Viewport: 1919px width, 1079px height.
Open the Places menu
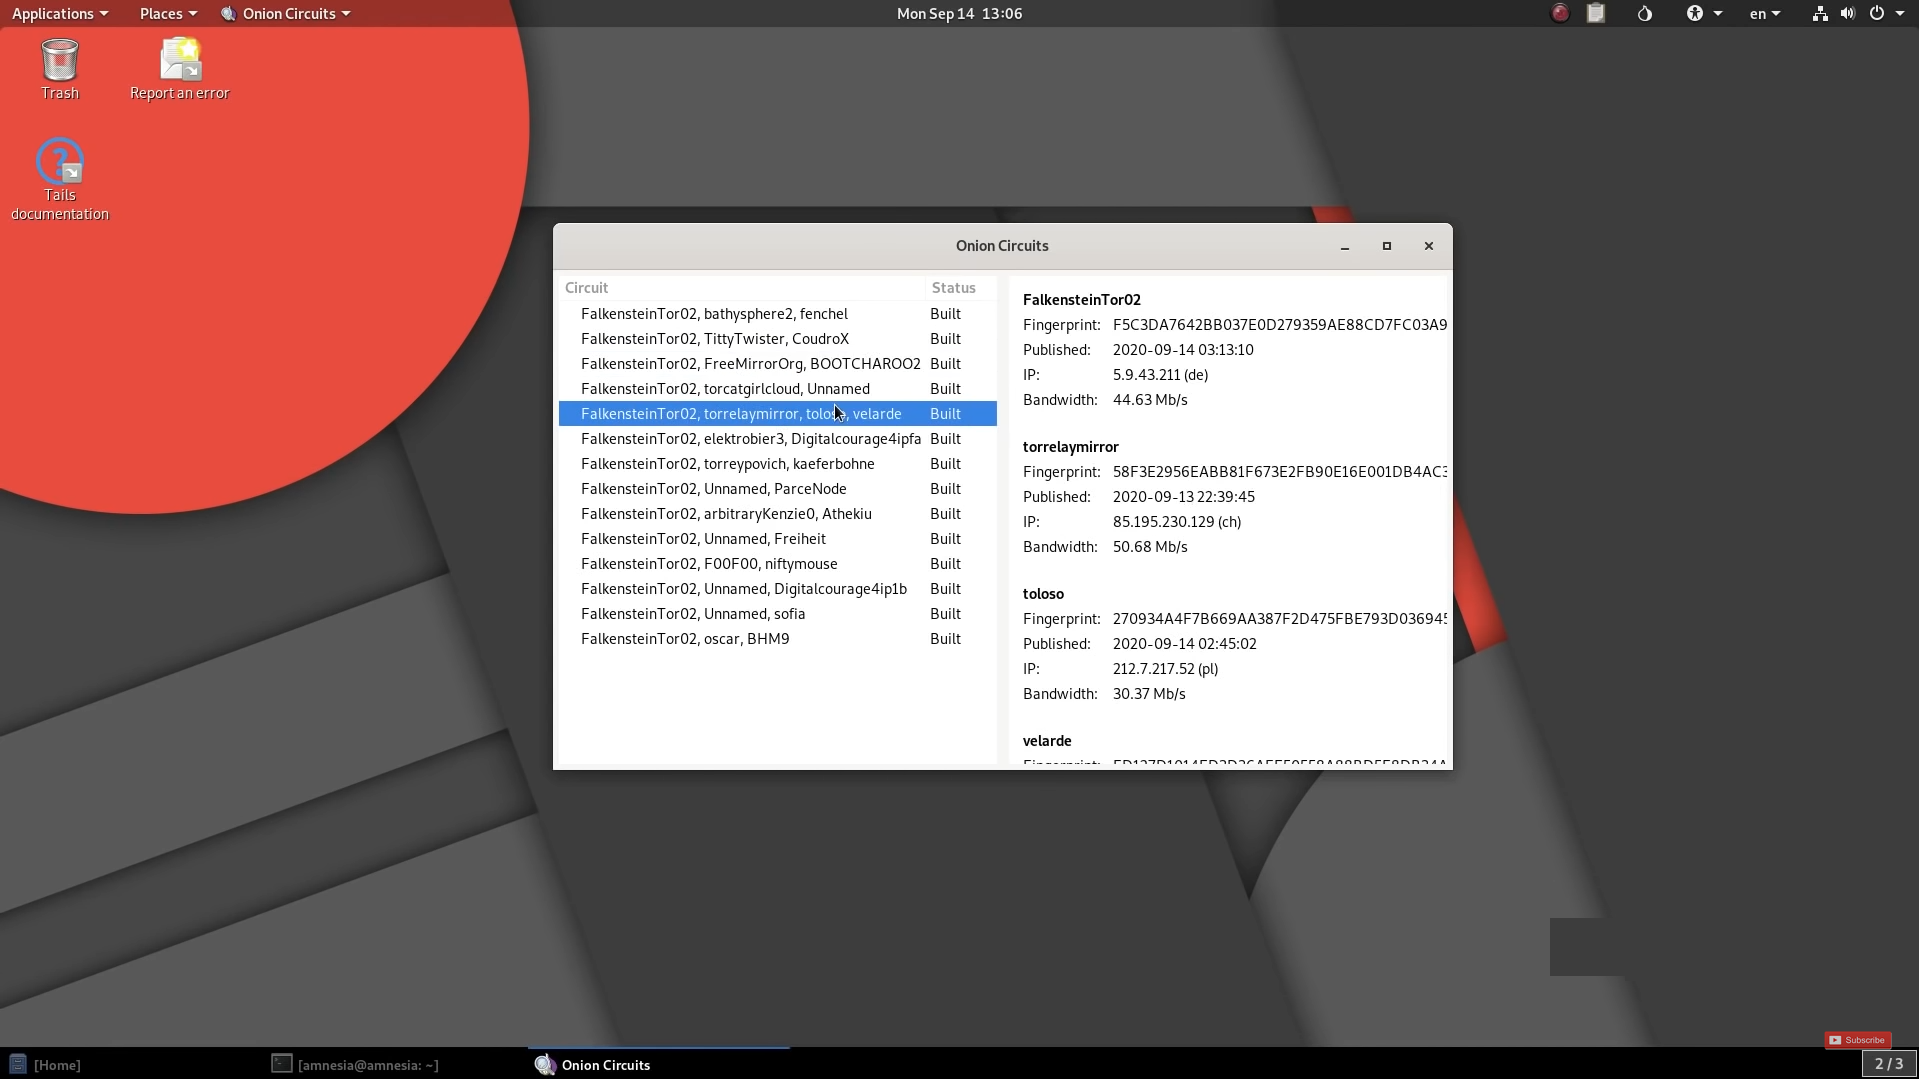coord(168,13)
